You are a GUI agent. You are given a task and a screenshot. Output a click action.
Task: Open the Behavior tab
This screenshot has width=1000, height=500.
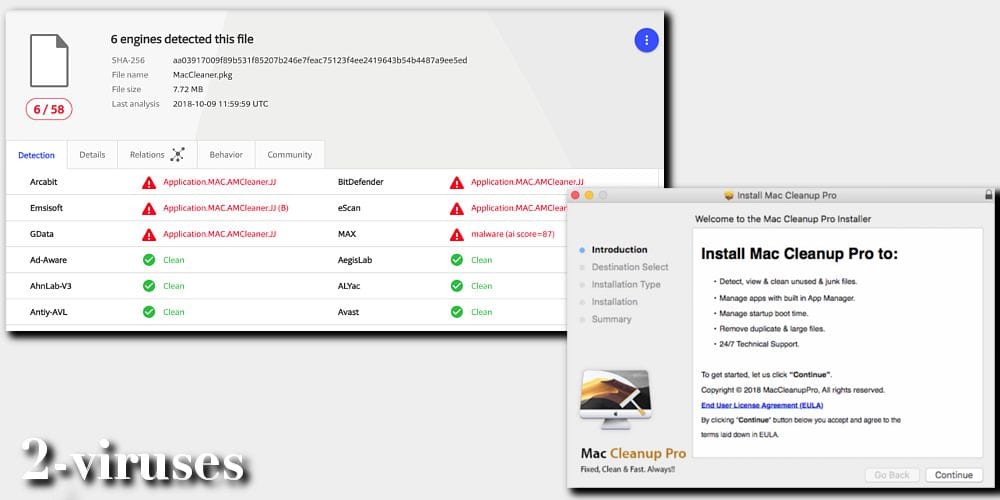click(x=225, y=155)
